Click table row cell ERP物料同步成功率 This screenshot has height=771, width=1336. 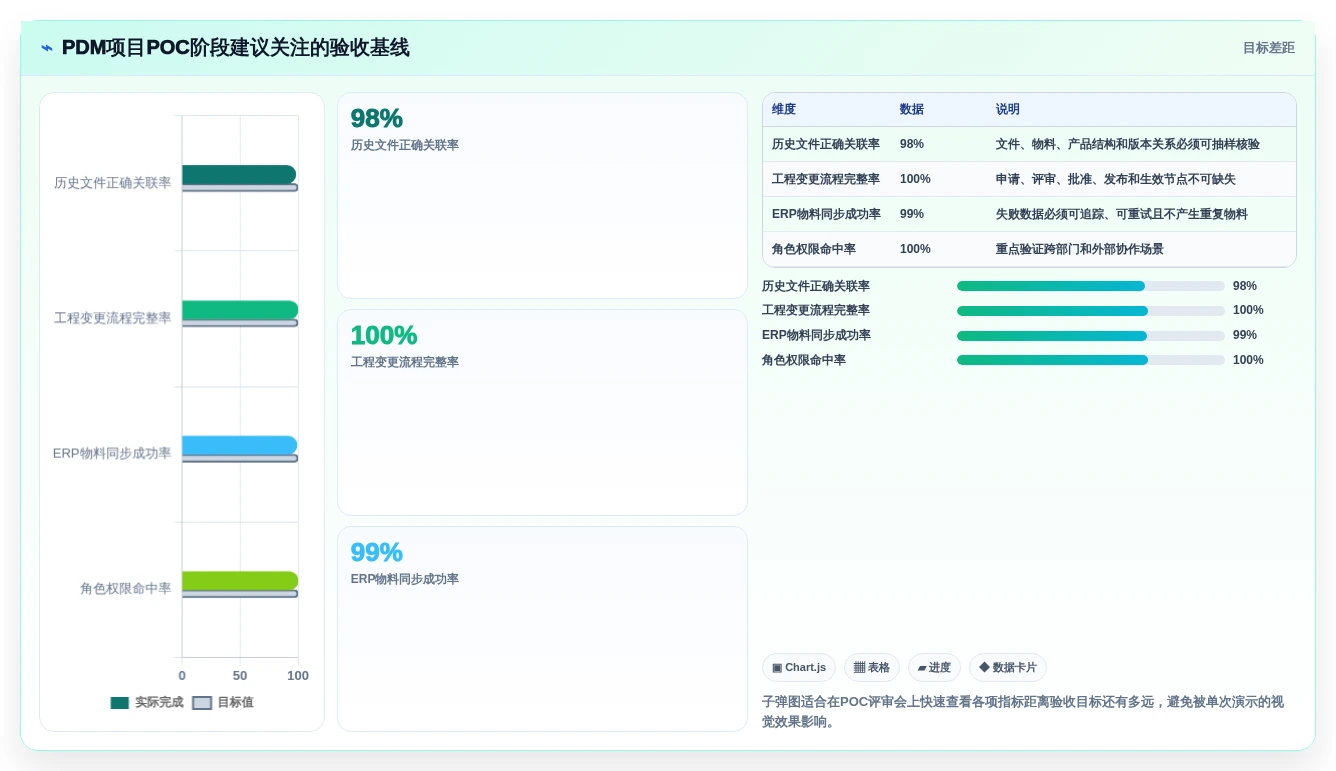point(826,214)
